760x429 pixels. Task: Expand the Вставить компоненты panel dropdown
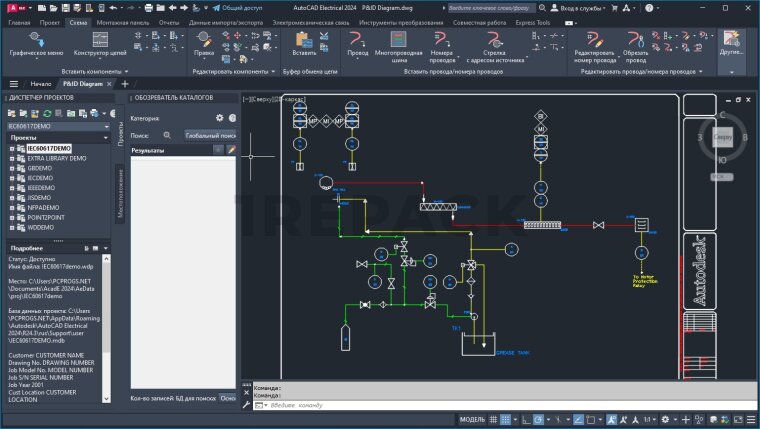(x=127, y=72)
